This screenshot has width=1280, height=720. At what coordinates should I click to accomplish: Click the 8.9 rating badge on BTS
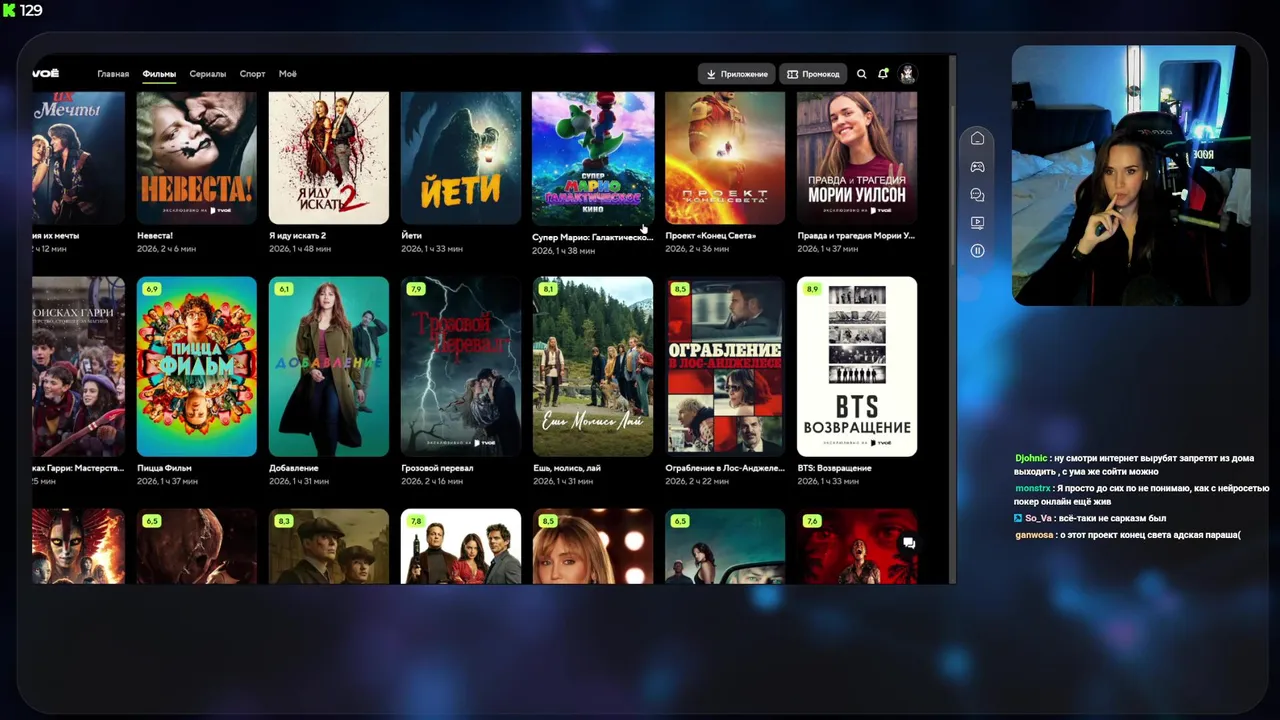812,289
